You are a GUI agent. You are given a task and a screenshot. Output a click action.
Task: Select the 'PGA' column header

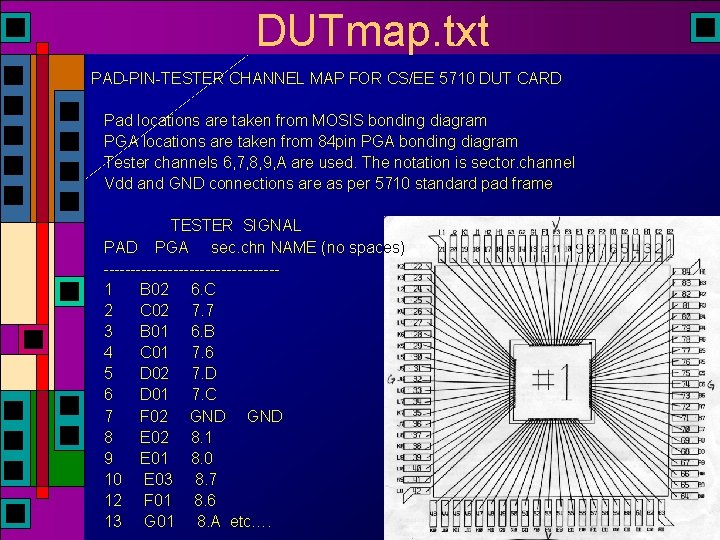click(x=172, y=248)
